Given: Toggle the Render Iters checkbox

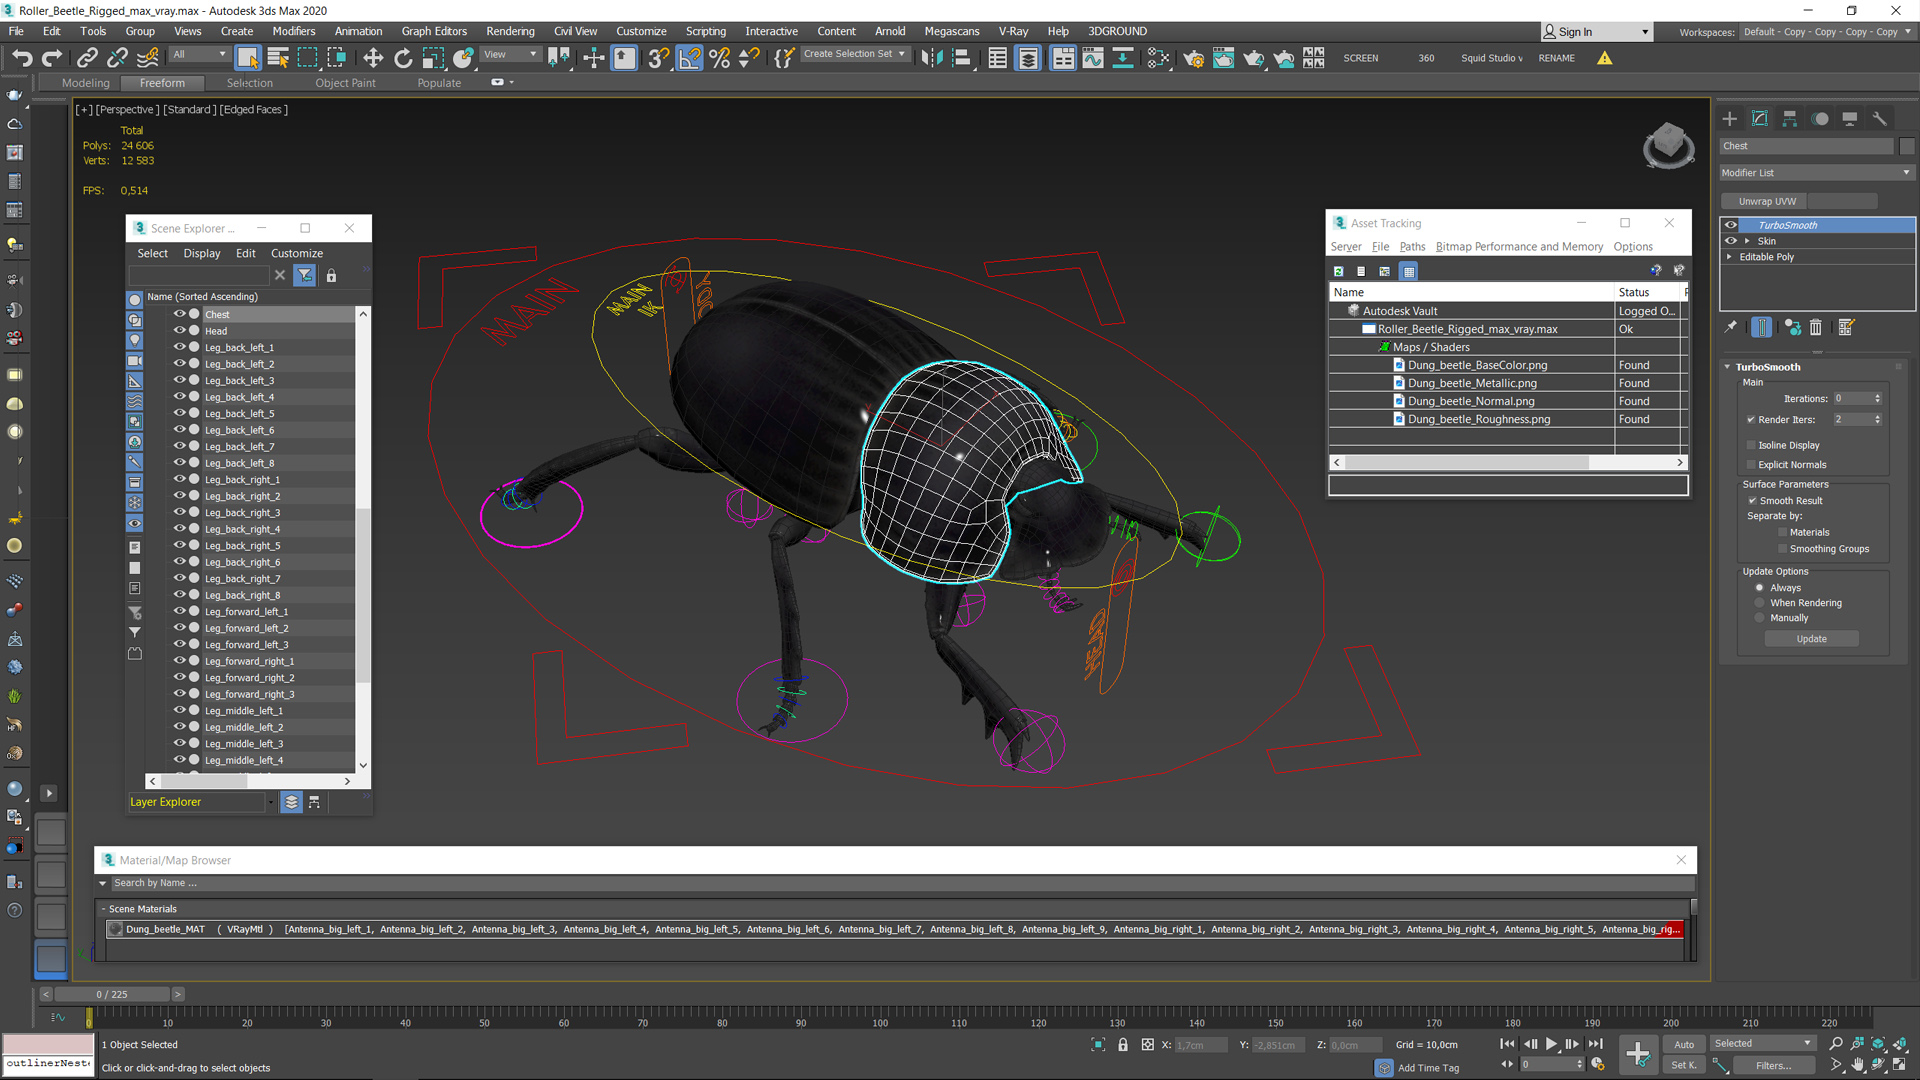Looking at the screenshot, I should tap(1751, 420).
